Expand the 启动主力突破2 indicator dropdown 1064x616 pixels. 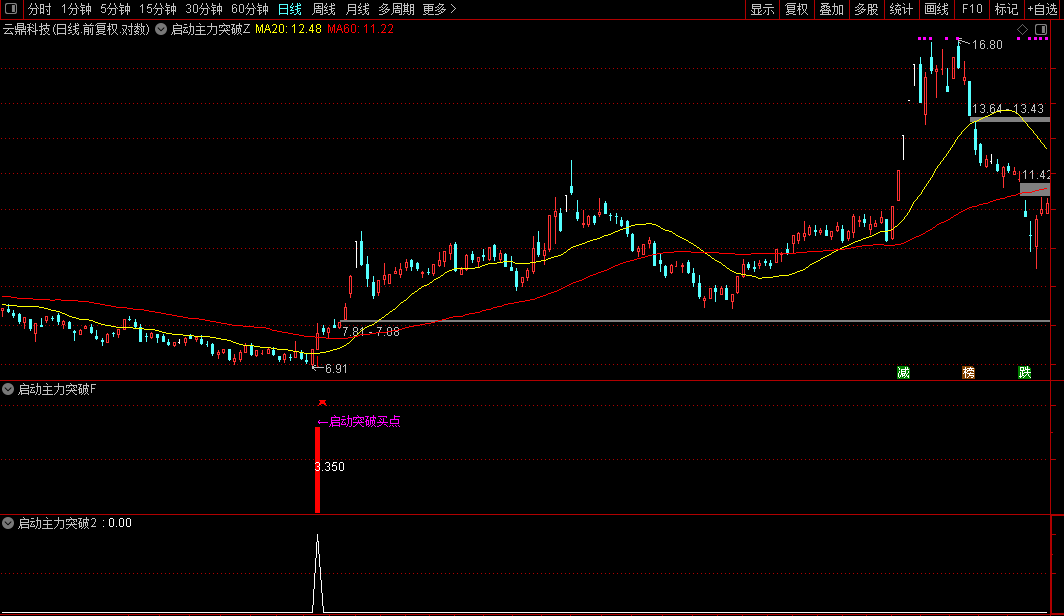coord(8,523)
